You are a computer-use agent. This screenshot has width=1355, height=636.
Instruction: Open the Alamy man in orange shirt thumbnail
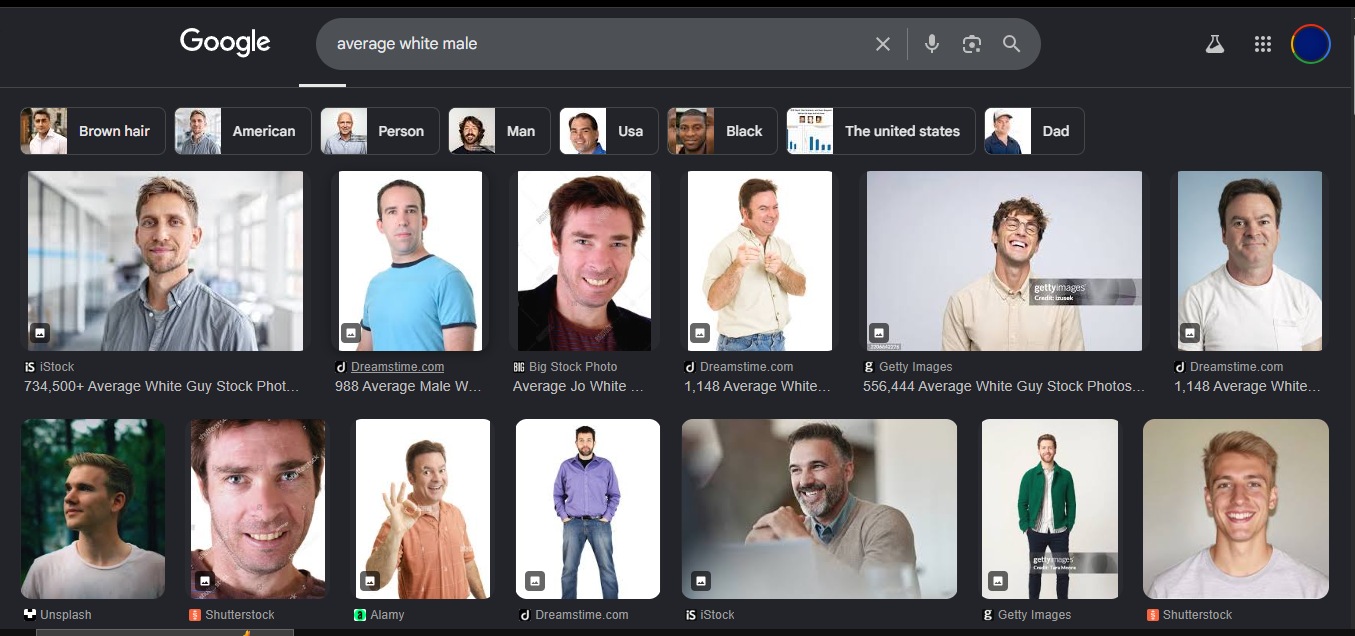coord(423,509)
